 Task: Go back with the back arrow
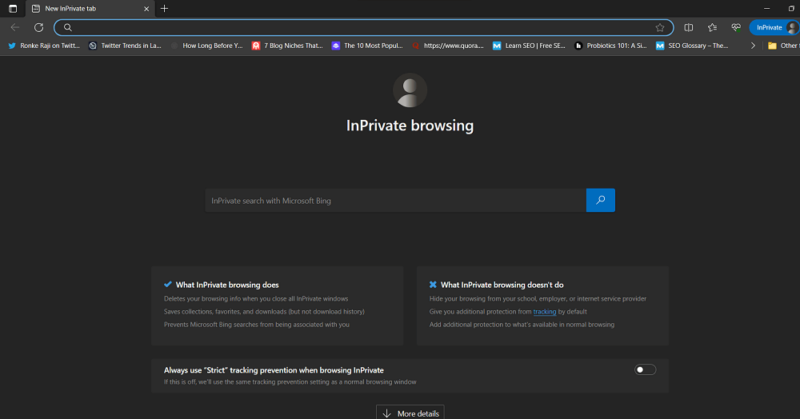[x=15, y=28]
